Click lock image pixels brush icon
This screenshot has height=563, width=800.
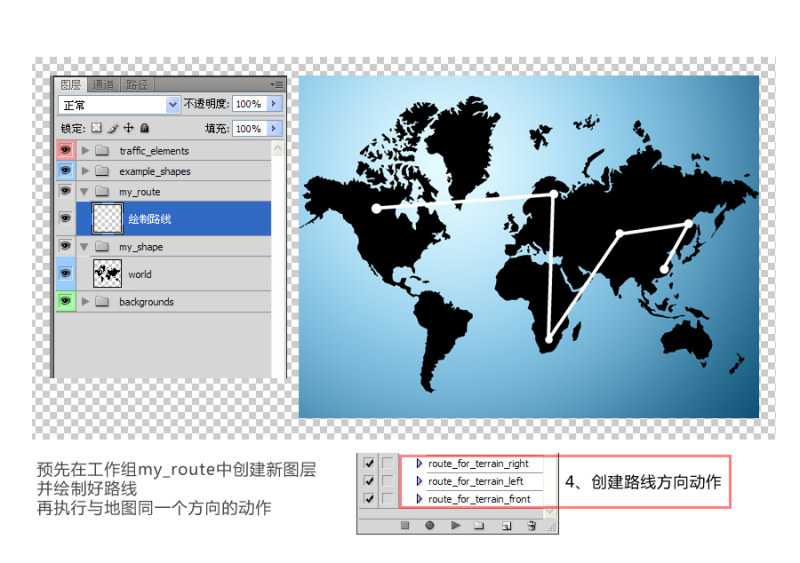(113, 128)
